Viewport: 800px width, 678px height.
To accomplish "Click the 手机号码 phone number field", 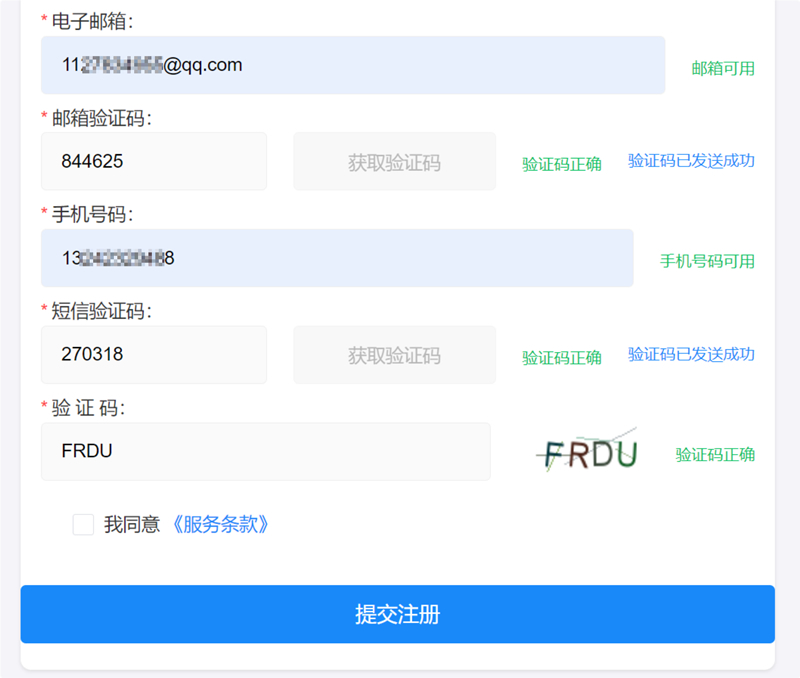I will pyautogui.click(x=337, y=258).
